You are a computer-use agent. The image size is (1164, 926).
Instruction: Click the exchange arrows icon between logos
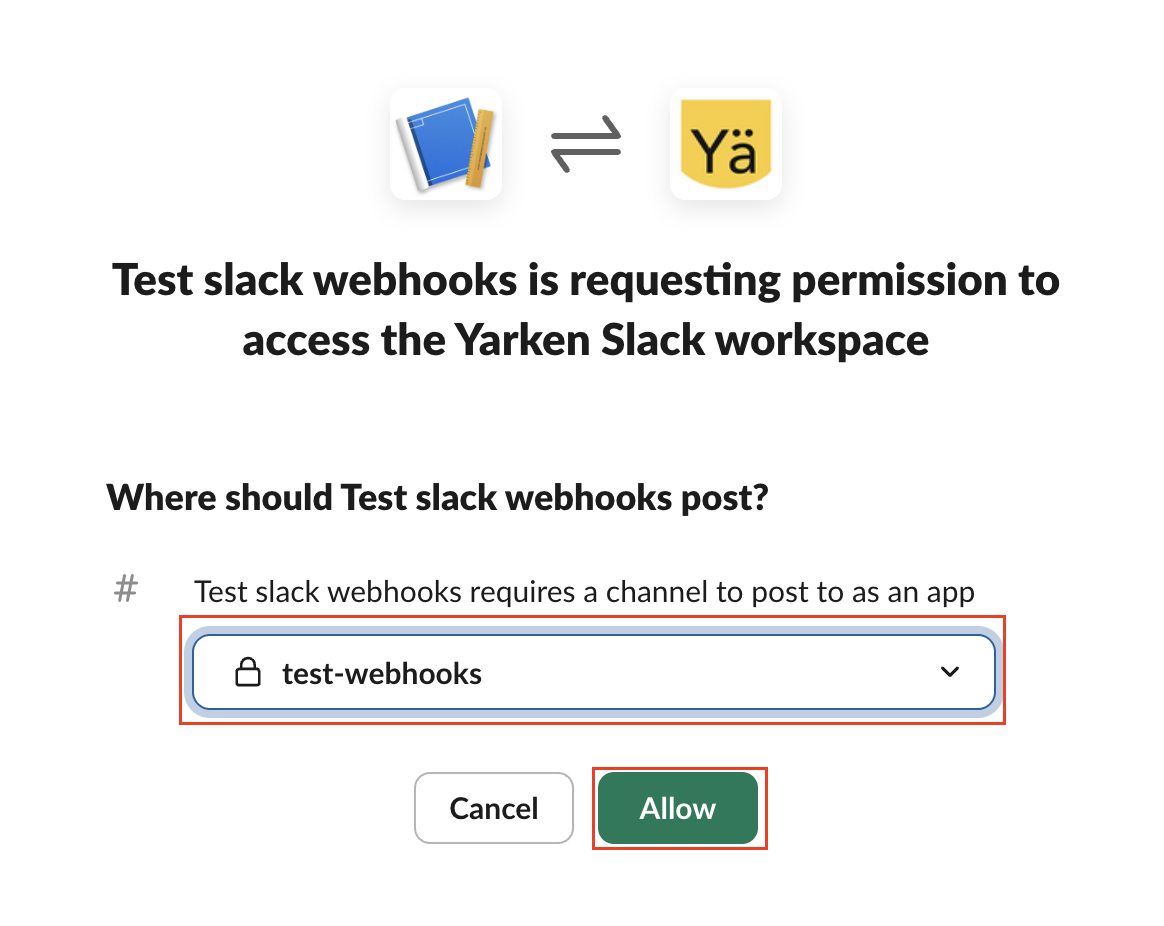[586, 143]
